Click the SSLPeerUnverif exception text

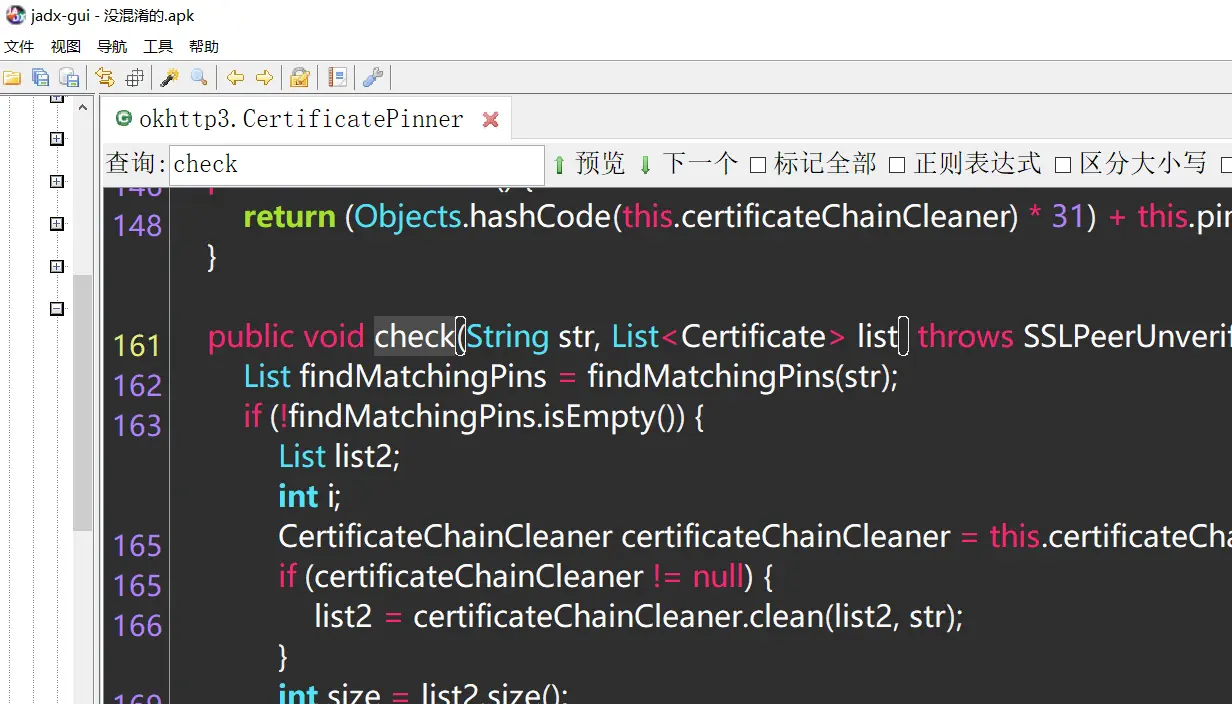click(1127, 337)
